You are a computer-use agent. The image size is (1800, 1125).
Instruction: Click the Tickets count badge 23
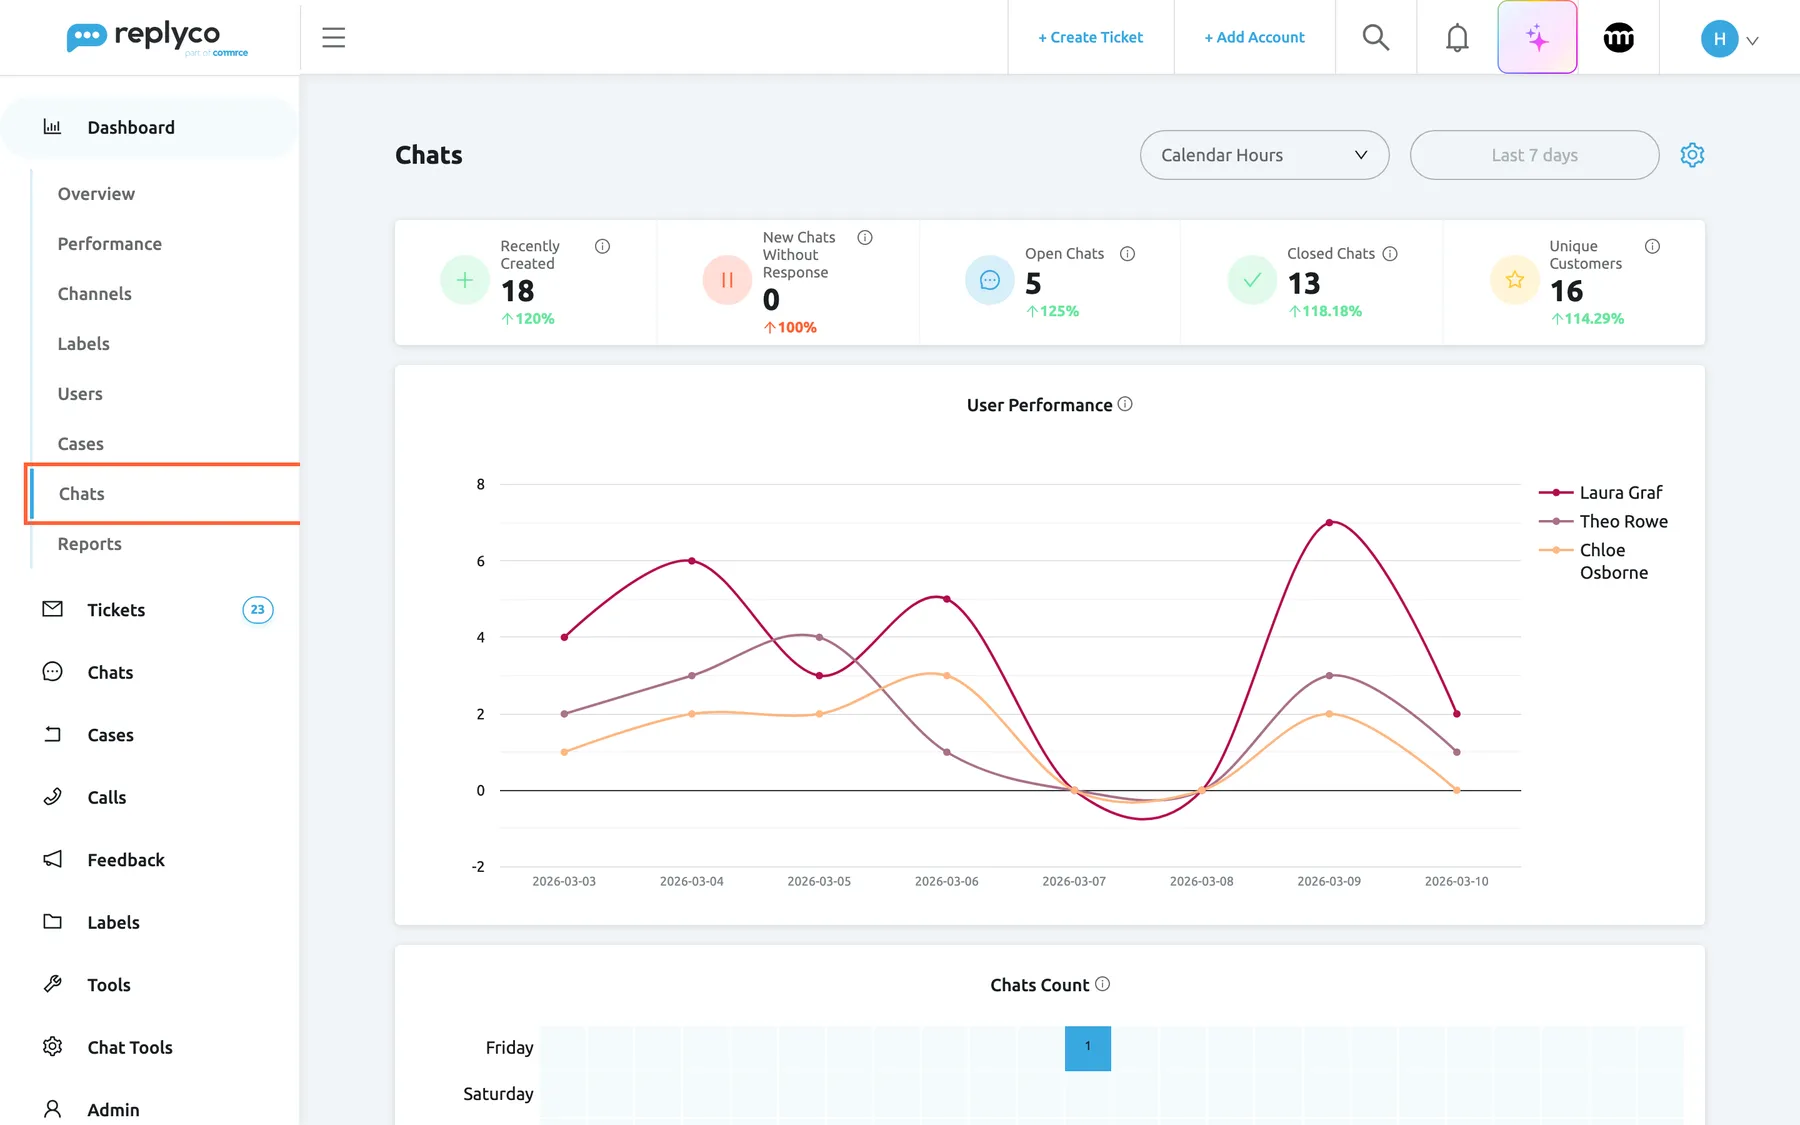(258, 610)
